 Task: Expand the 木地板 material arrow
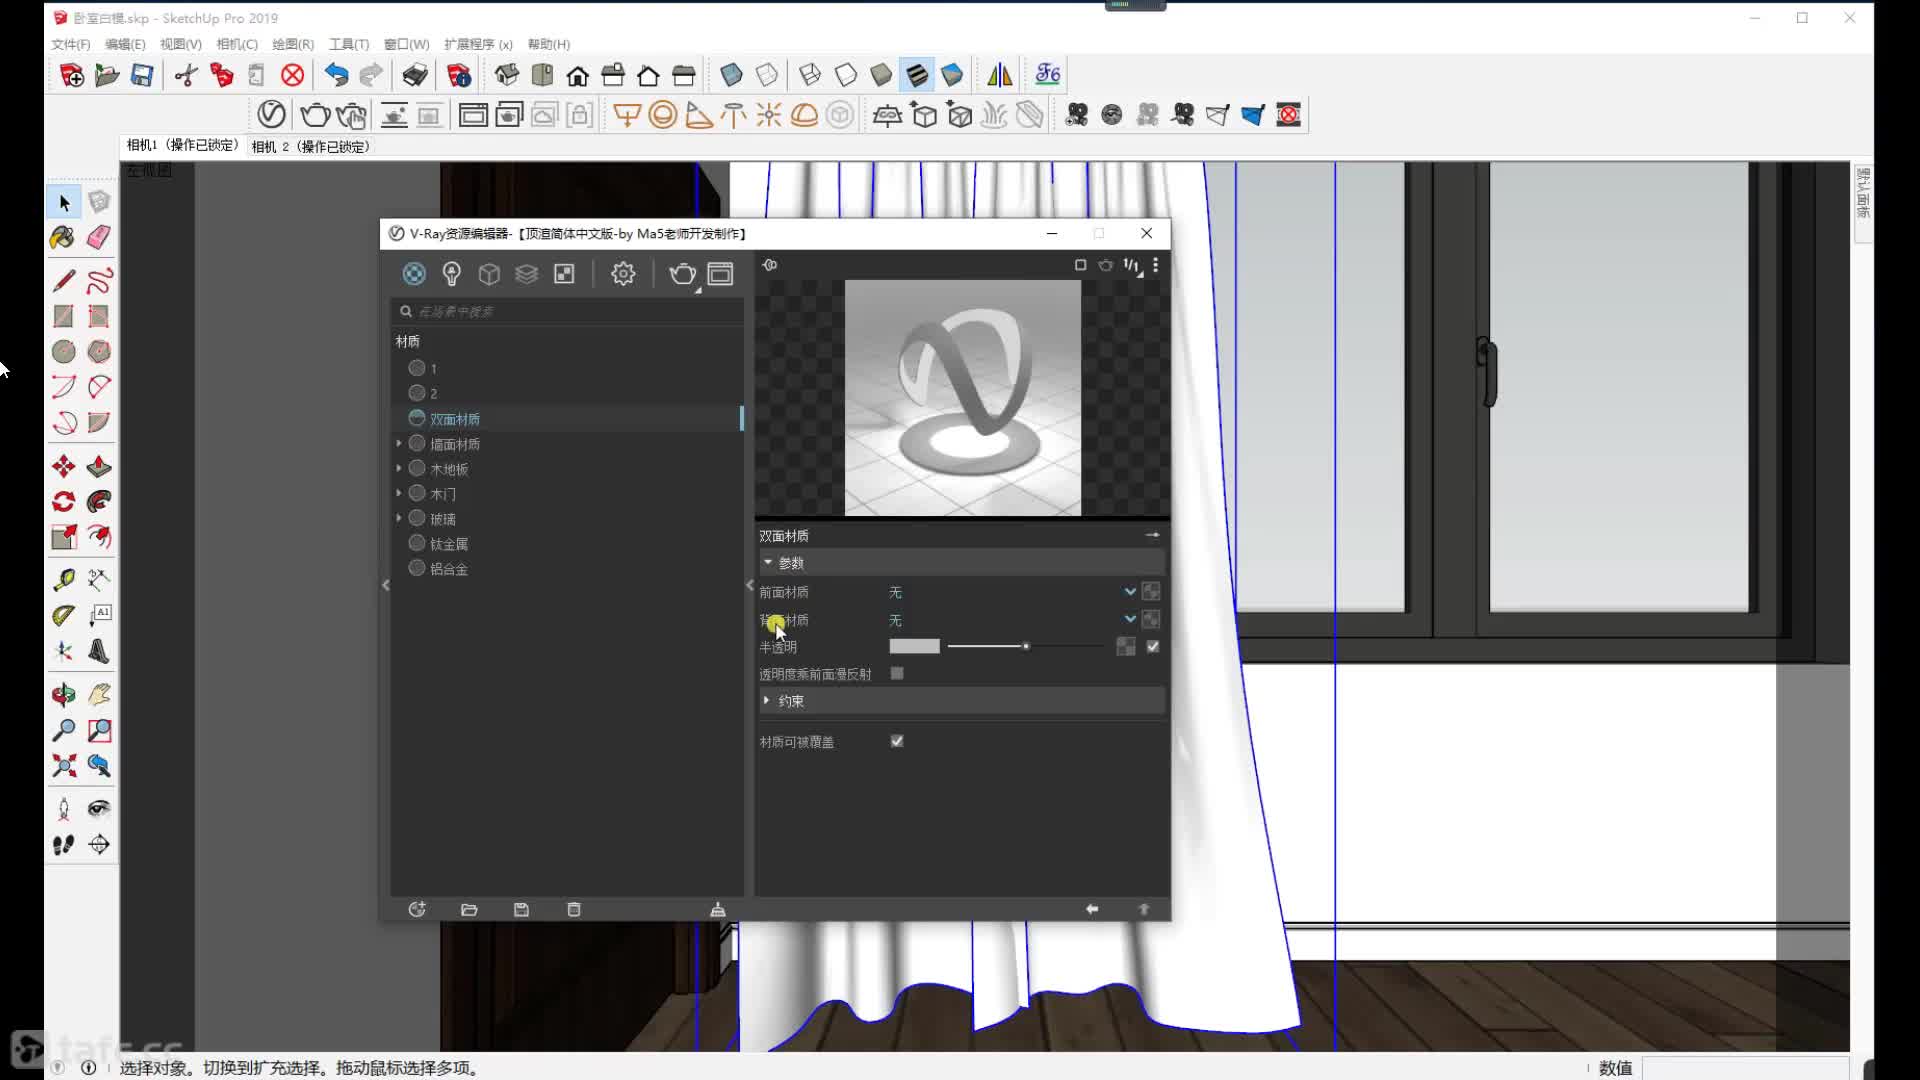(399, 468)
